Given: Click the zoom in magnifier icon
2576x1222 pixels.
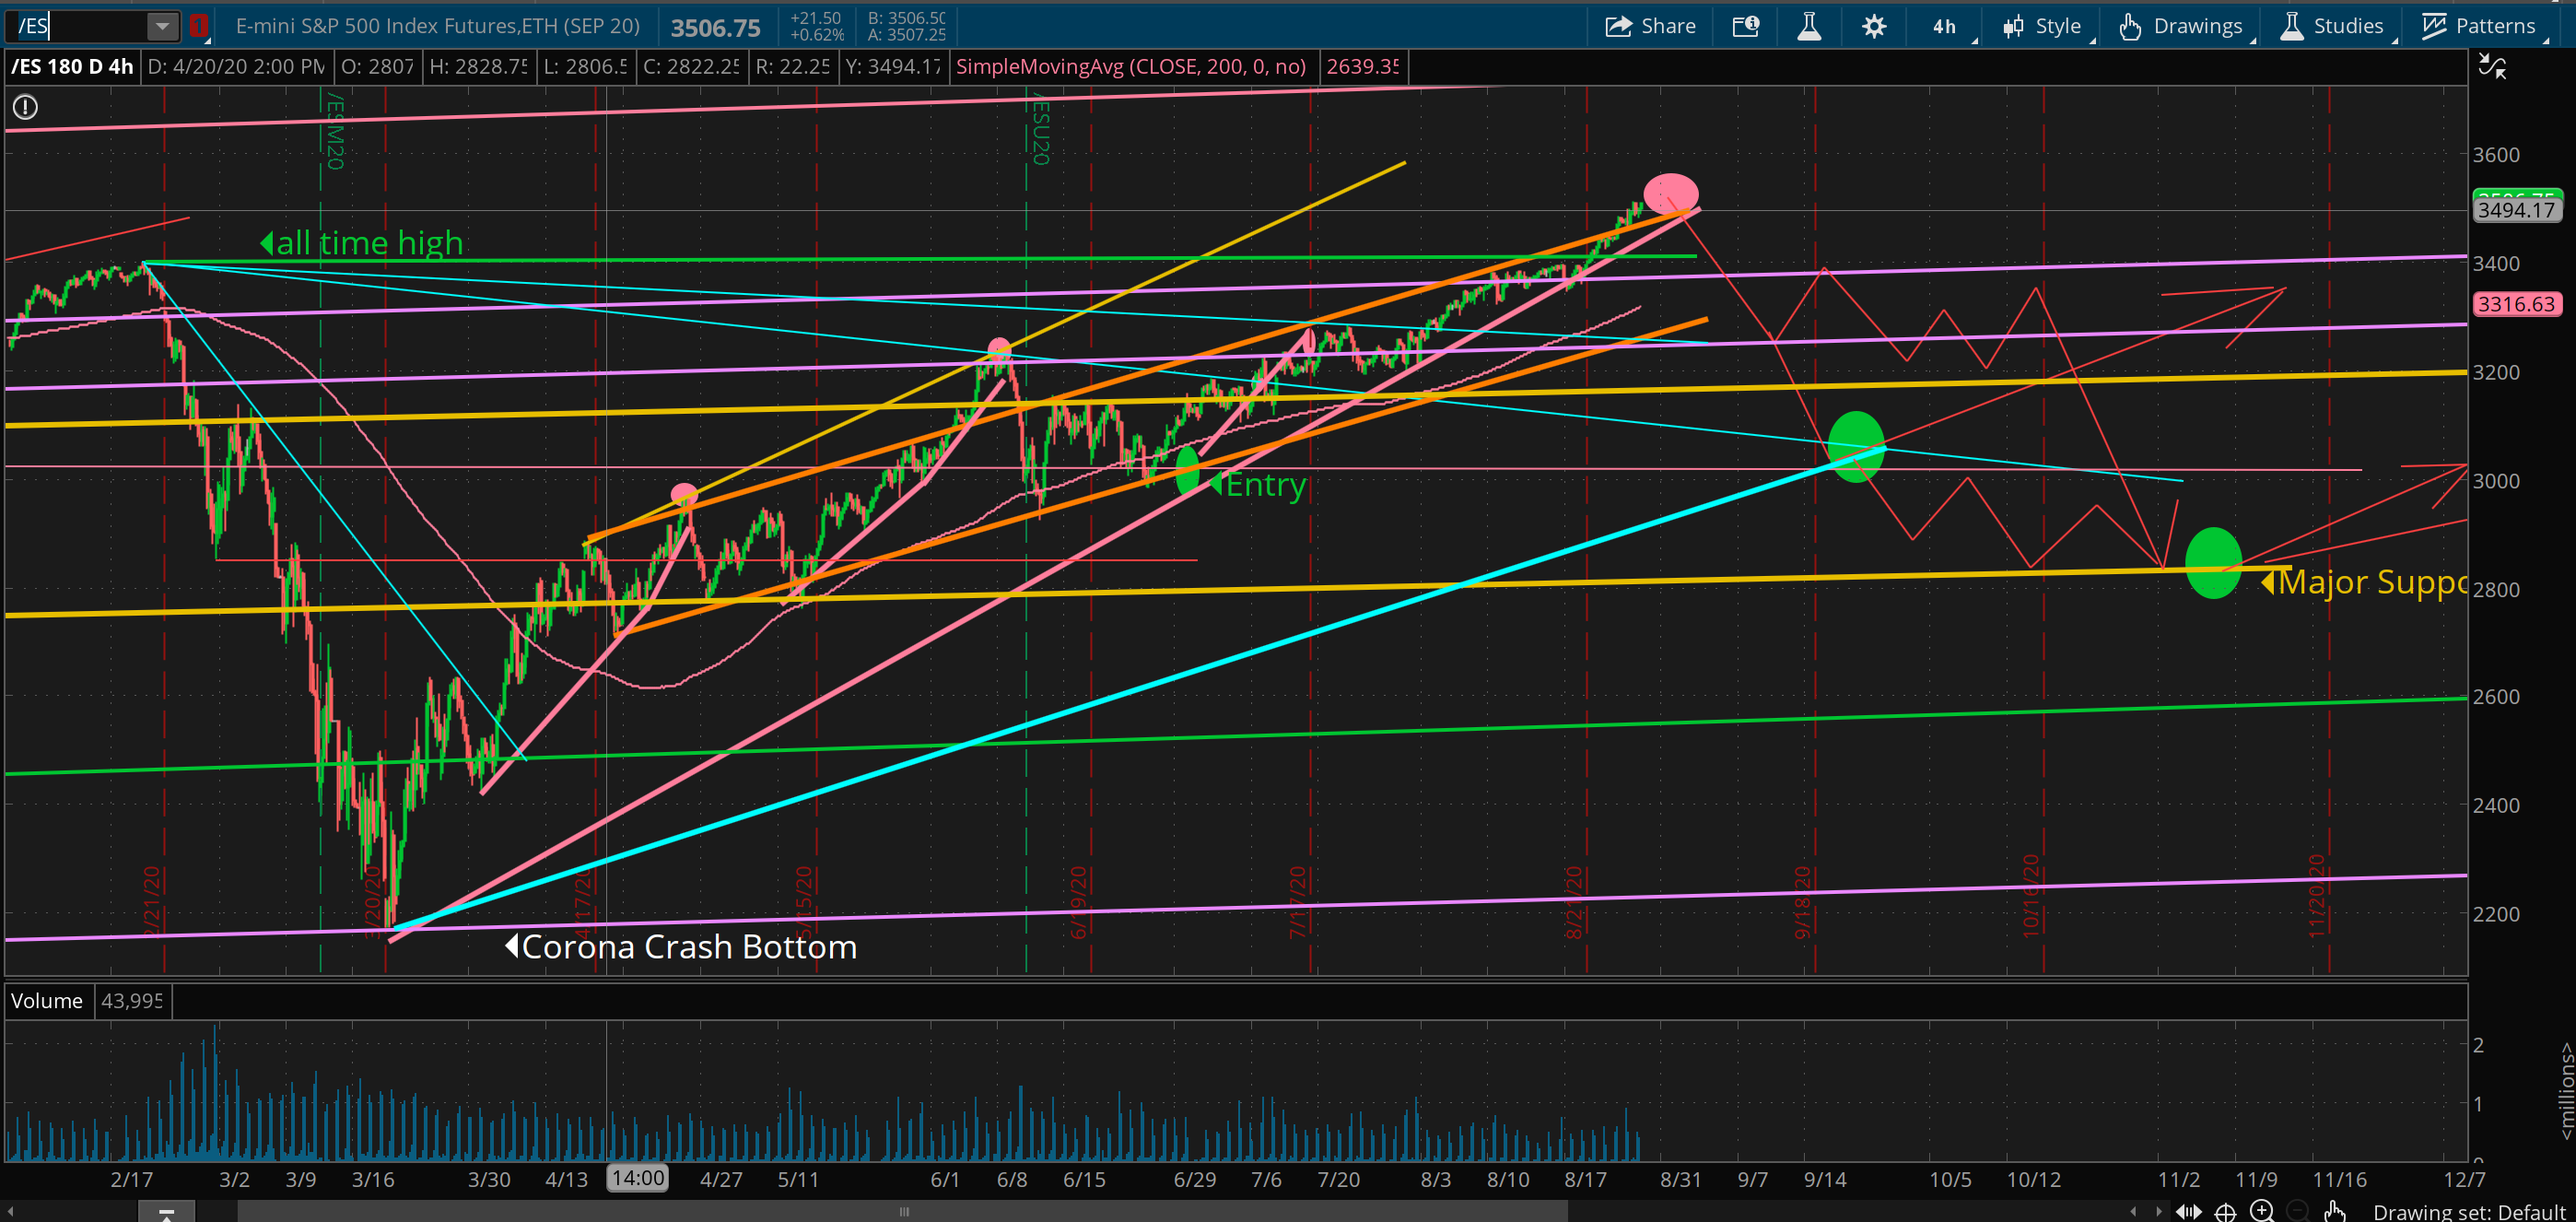Looking at the screenshot, I should (x=2262, y=1211).
